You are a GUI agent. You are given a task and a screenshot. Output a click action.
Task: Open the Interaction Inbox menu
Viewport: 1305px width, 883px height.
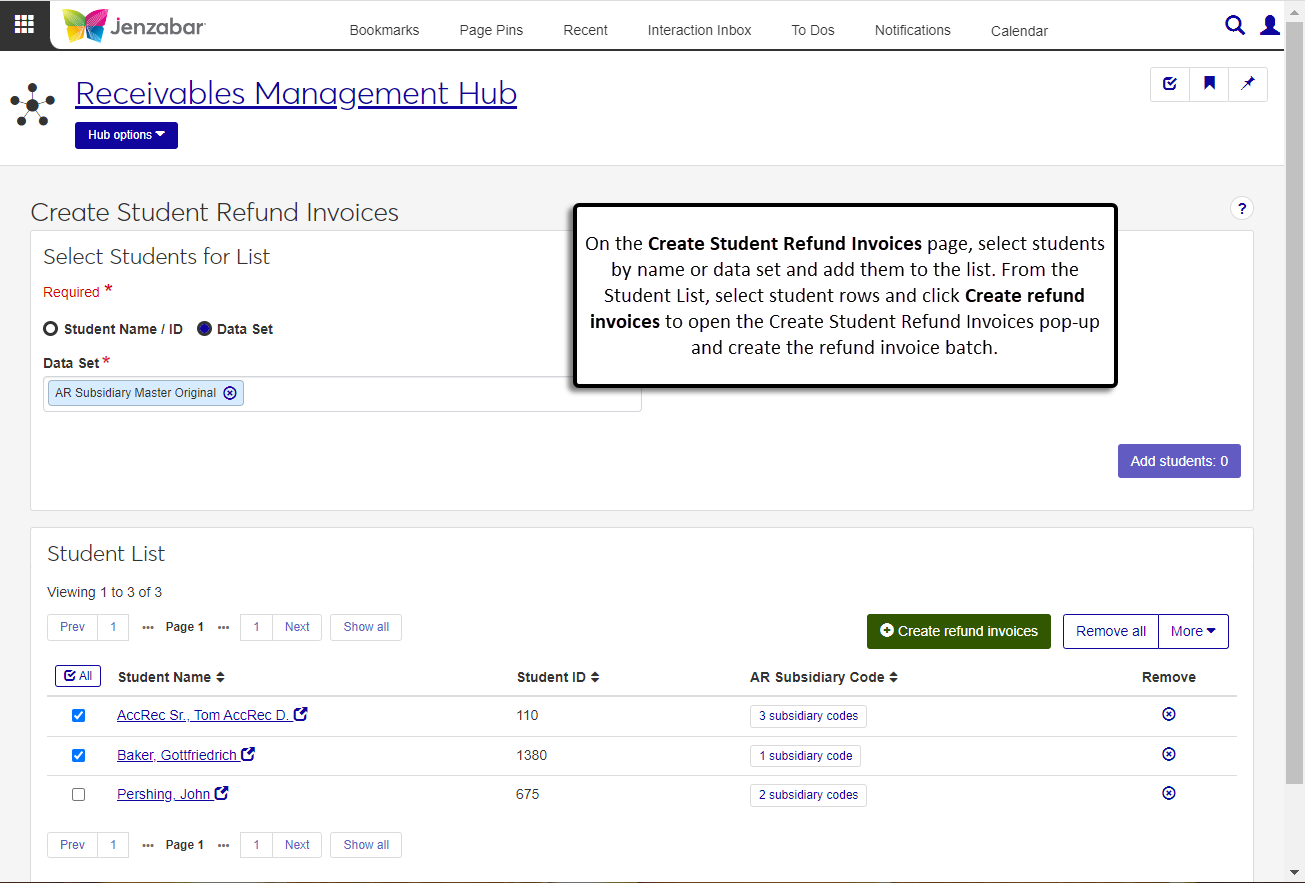[699, 30]
